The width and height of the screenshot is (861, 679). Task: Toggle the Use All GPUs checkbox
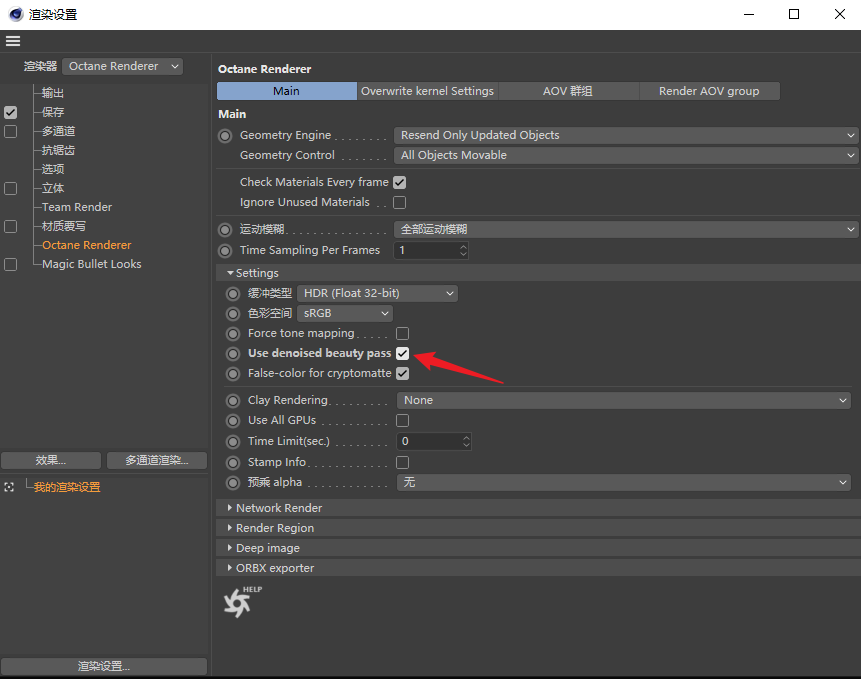point(402,421)
